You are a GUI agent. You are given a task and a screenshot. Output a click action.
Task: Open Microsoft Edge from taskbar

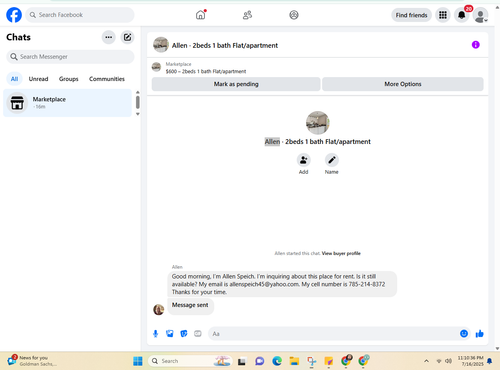(x=277, y=361)
